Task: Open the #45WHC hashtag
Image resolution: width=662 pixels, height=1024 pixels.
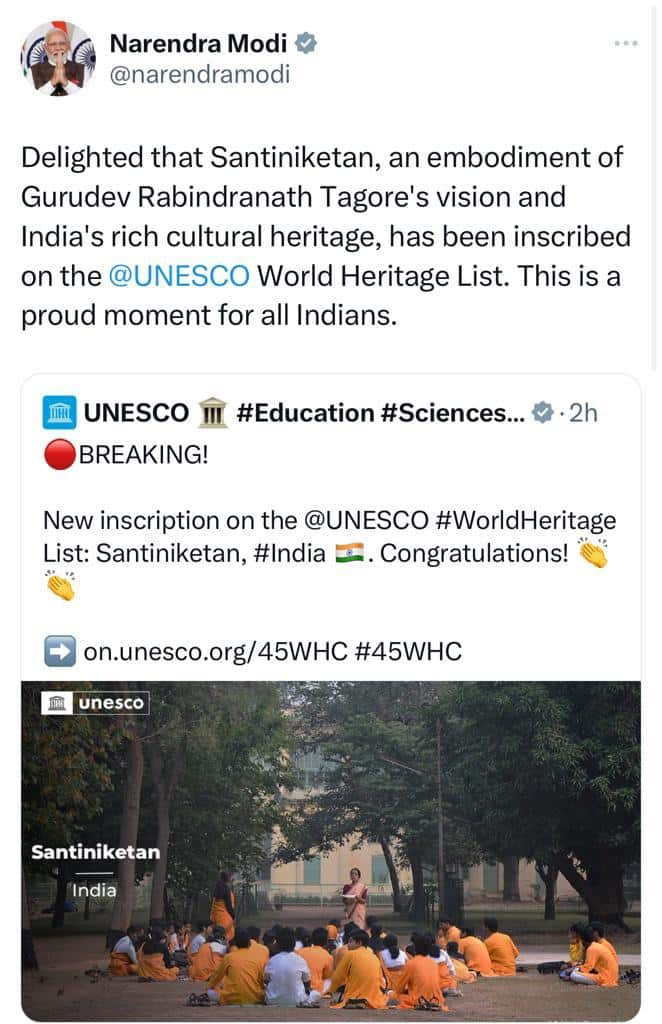Action: (x=408, y=652)
